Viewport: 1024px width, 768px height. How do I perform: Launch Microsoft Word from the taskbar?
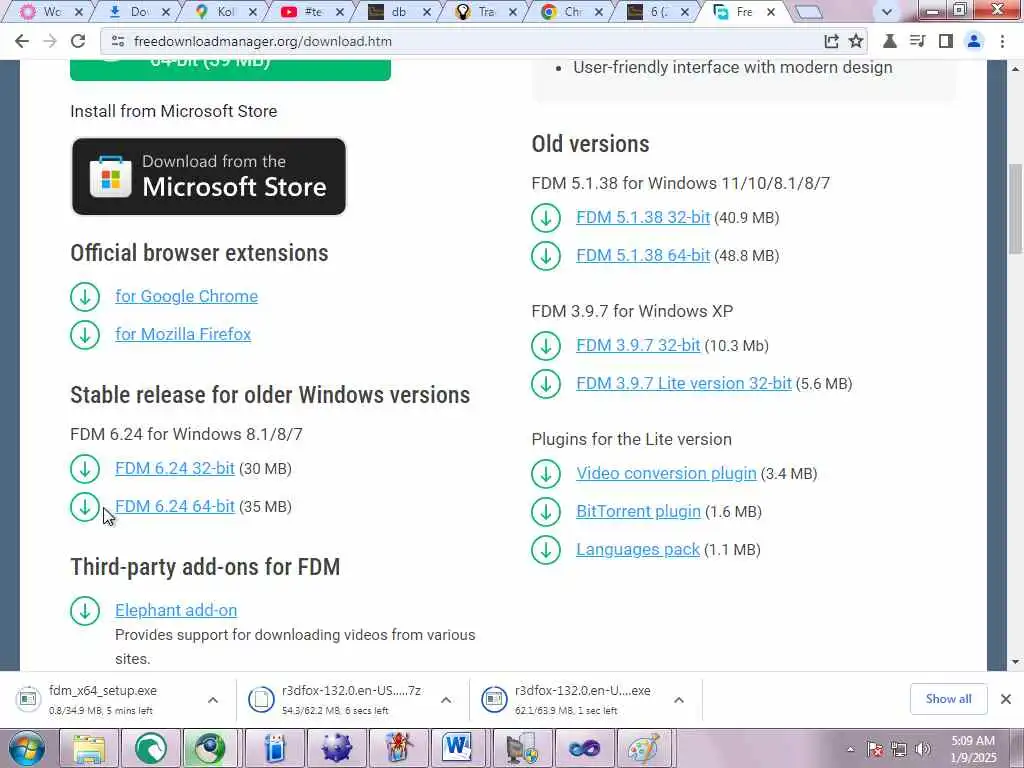click(x=456, y=748)
